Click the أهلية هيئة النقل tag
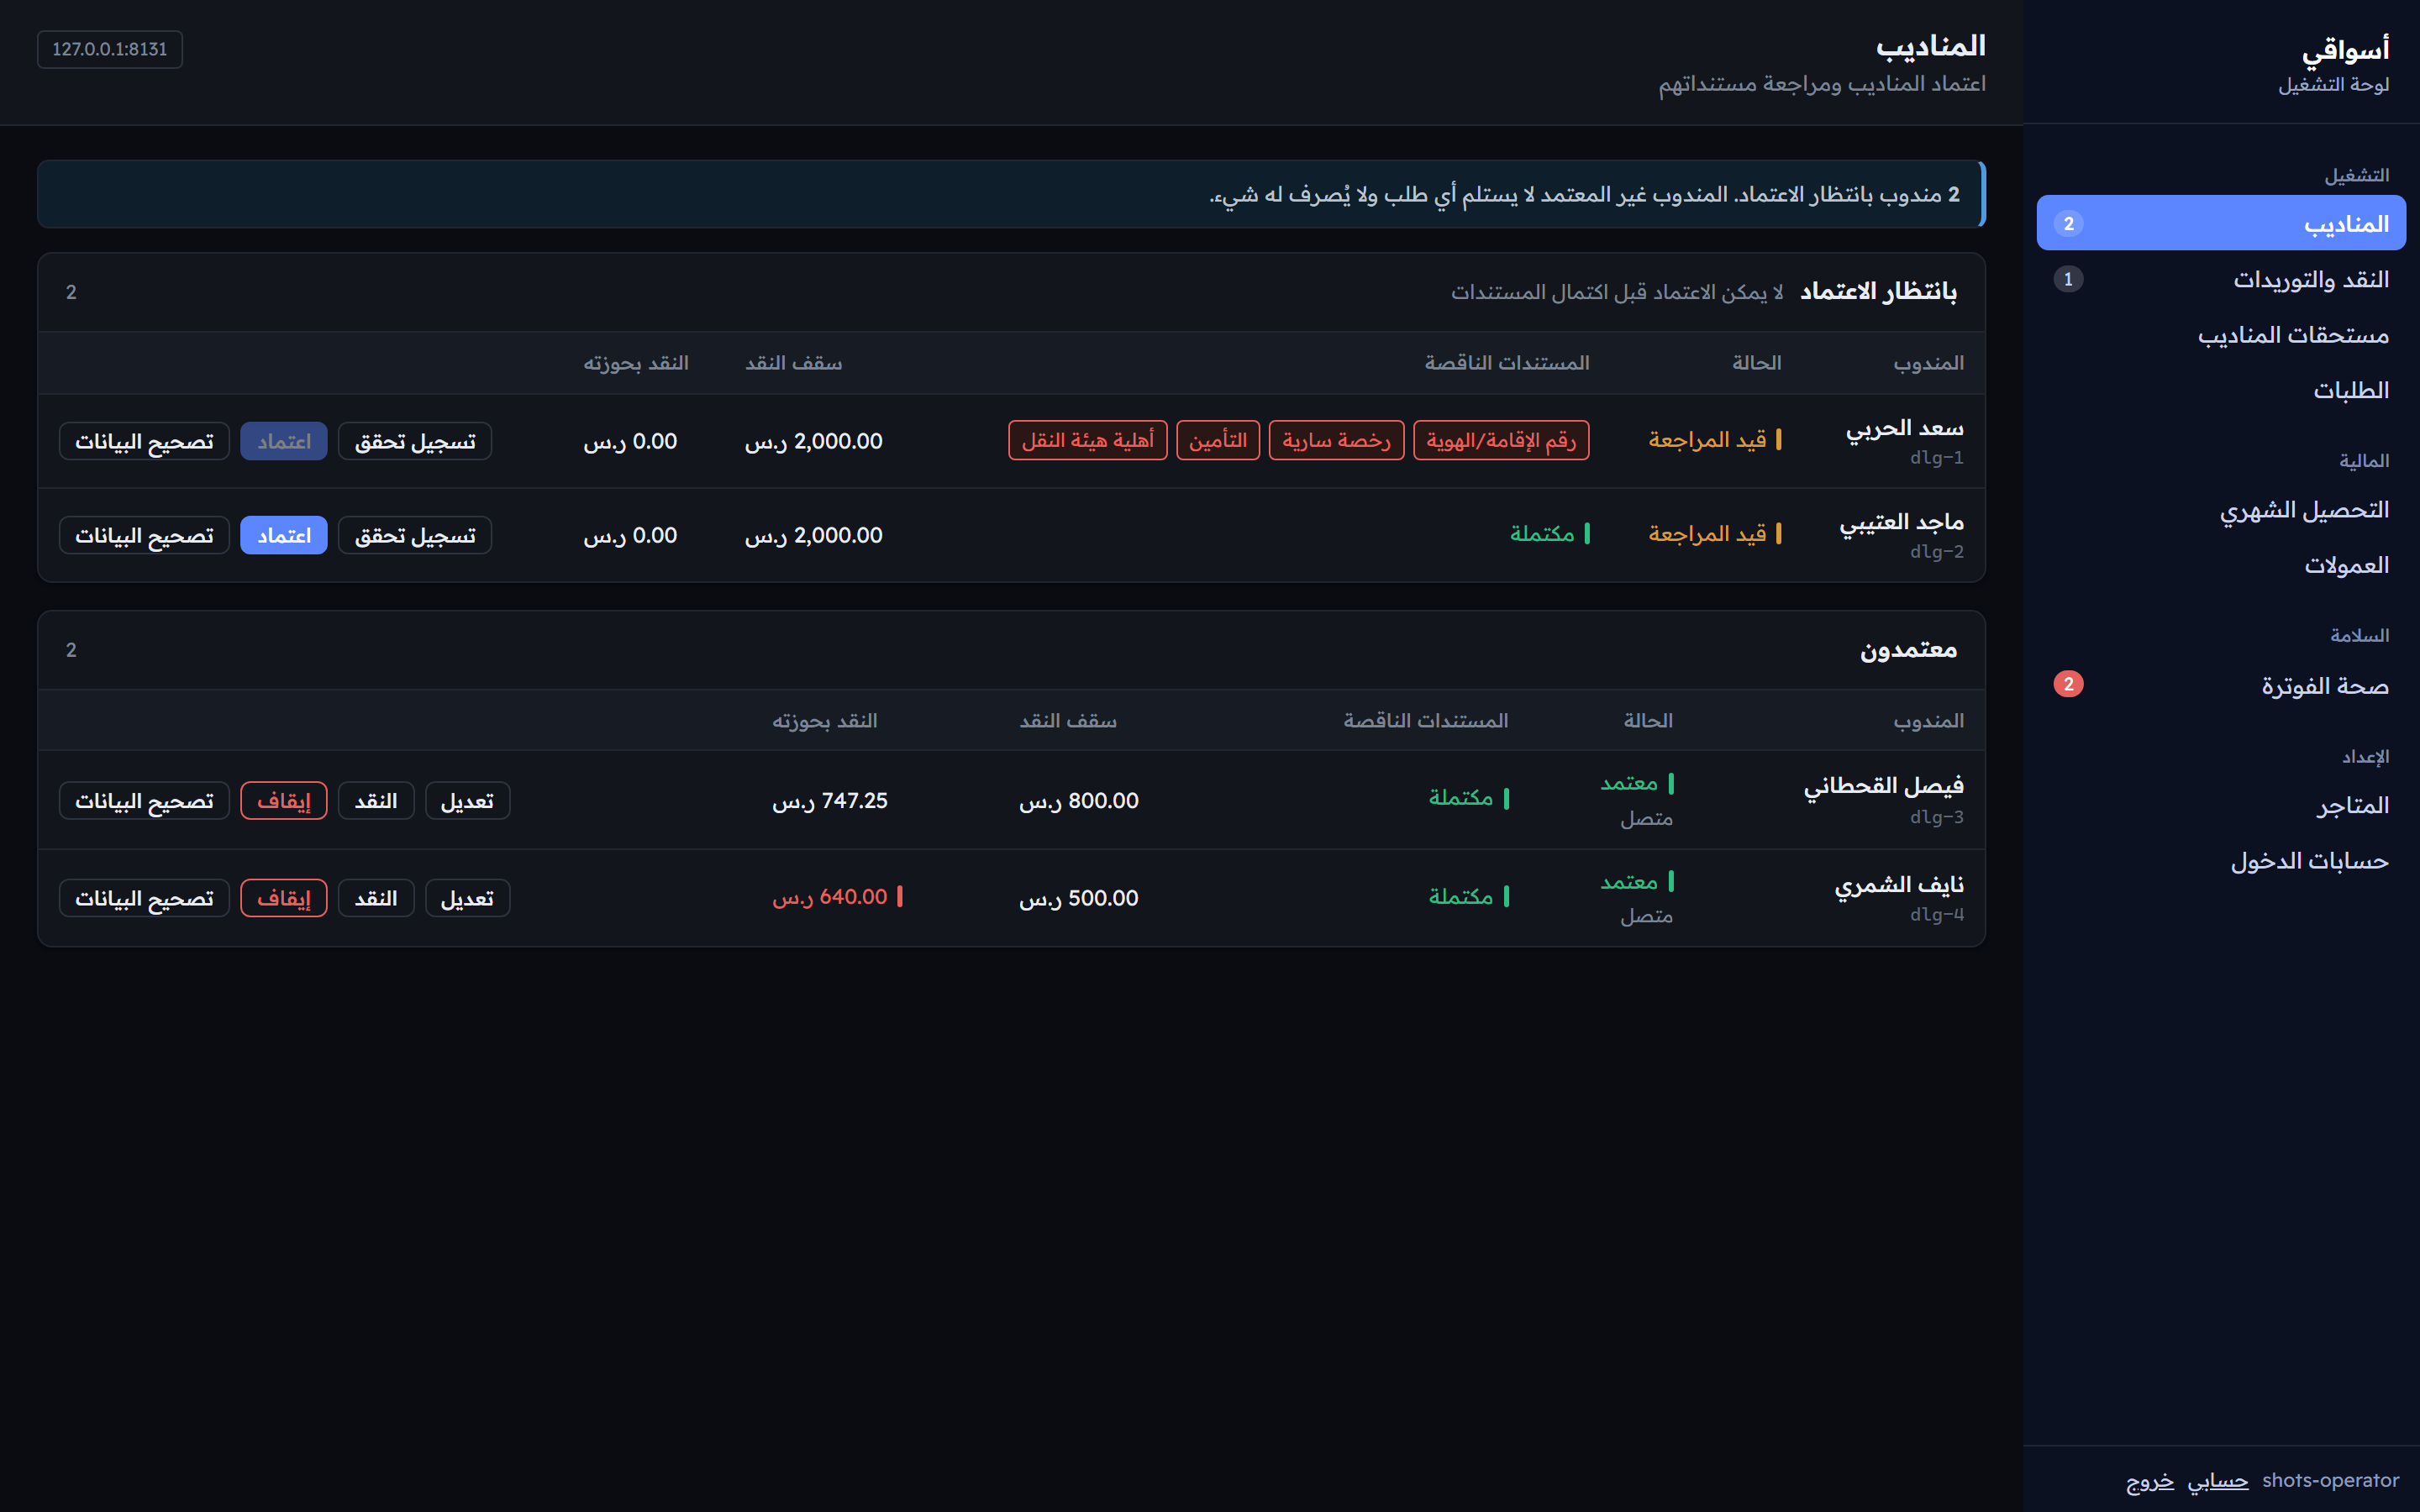The image size is (2420, 1512). (1088, 440)
